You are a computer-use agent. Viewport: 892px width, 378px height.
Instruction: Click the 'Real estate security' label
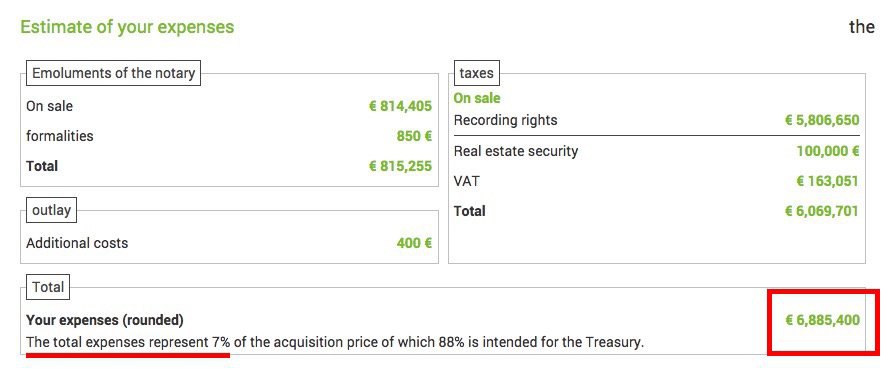(x=516, y=151)
